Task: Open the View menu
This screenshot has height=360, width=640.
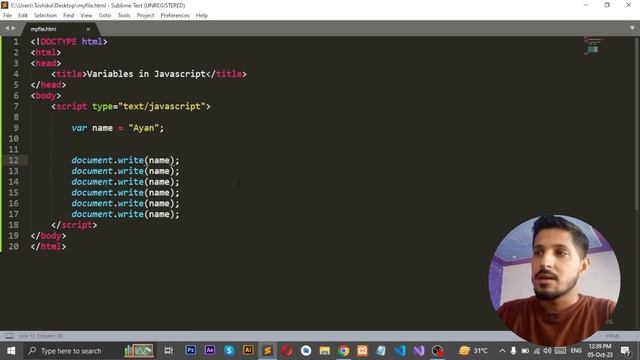Action: (x=86, y=16)
